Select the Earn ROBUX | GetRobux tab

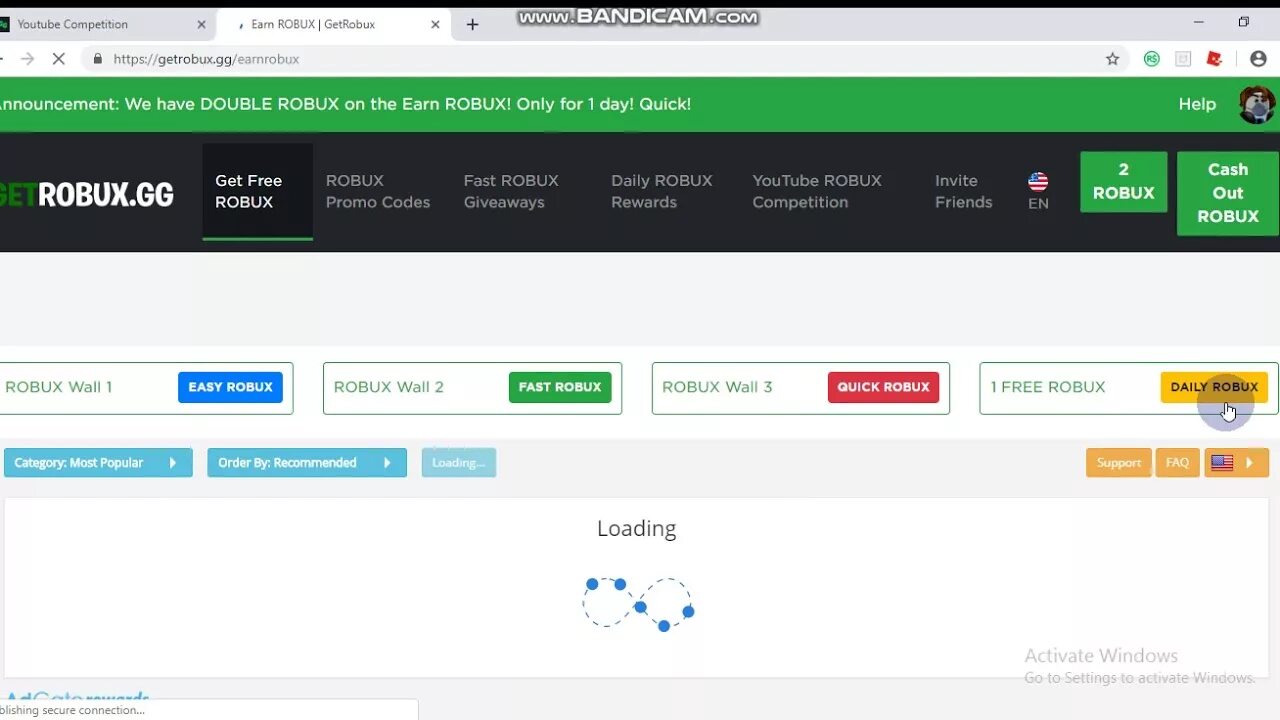point(335,24)
